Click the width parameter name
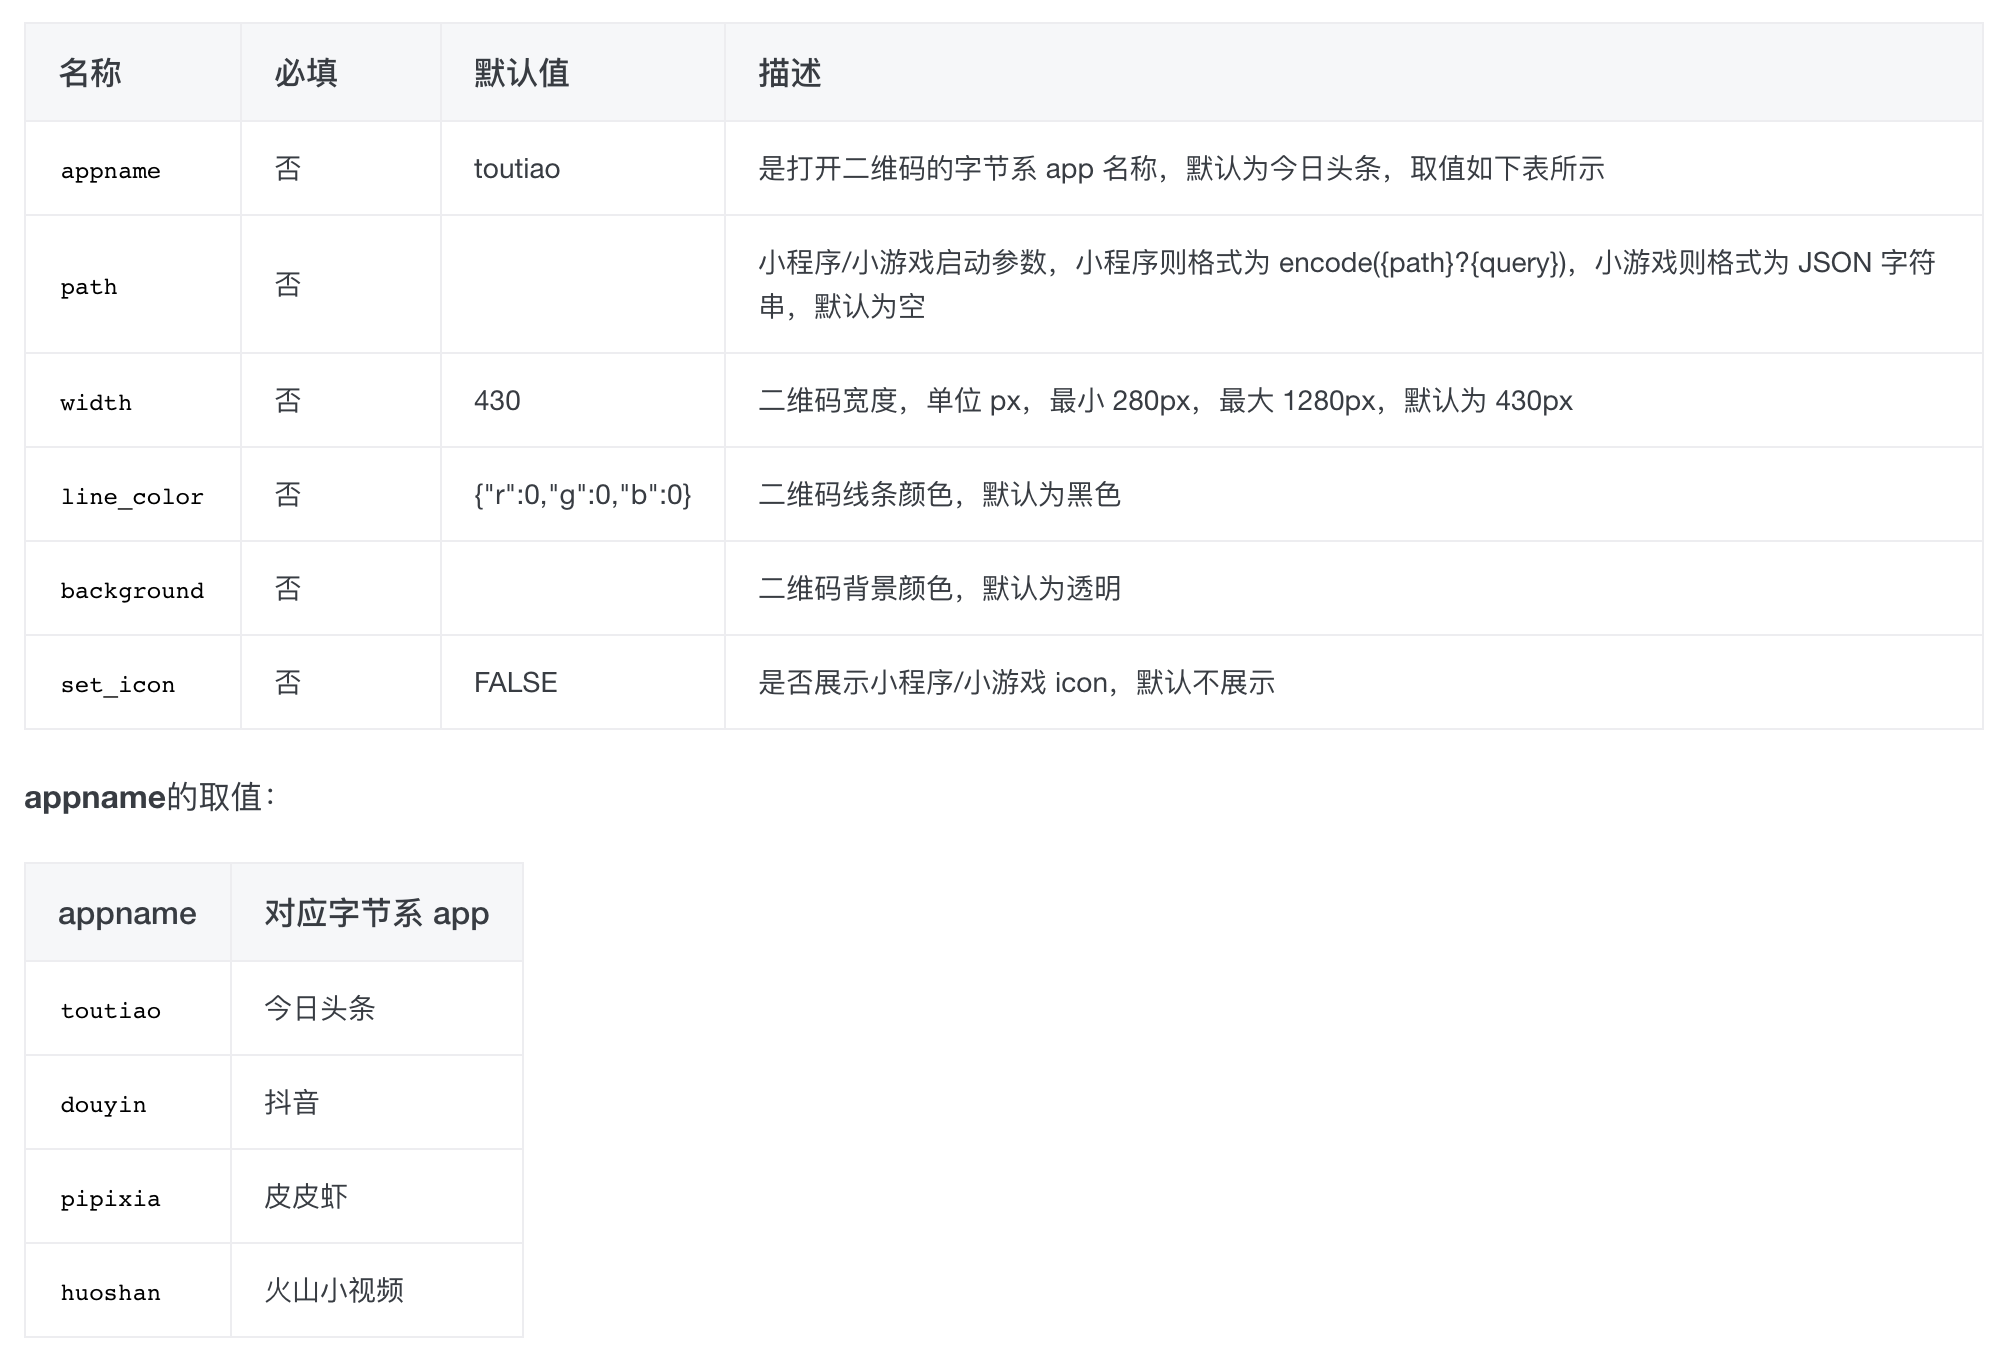Screen dimensions: 2012x1354 (96, 402)
